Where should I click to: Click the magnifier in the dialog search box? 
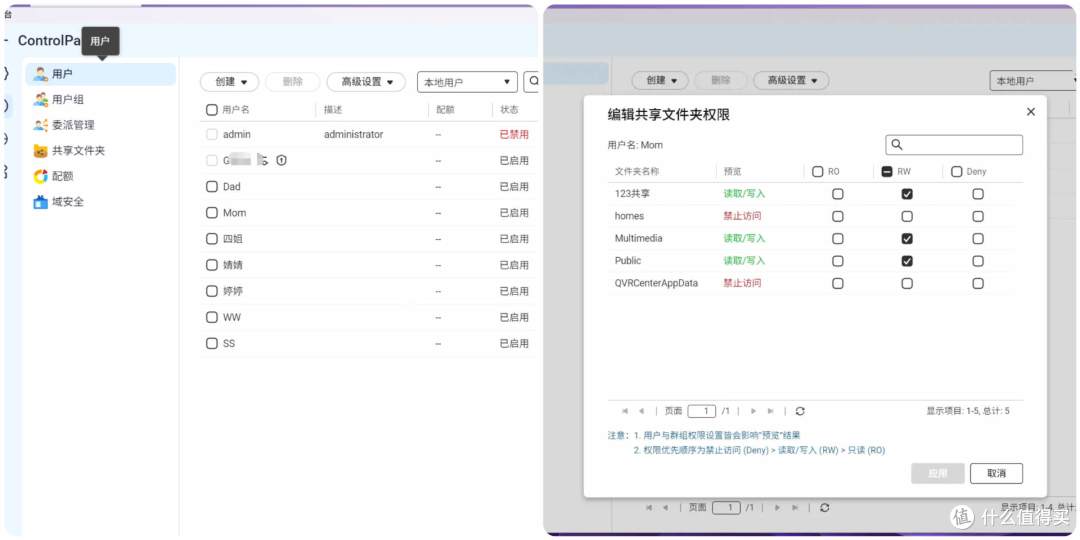point(897,145)
